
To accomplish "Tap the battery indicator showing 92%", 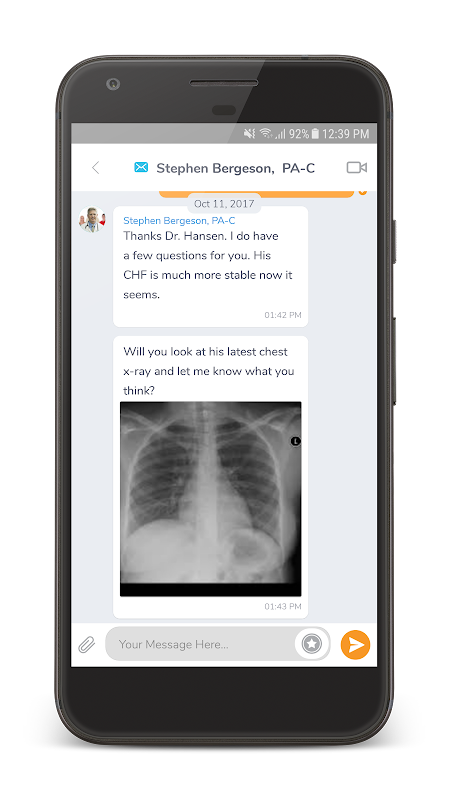I will pyautogui.click(x=315, y=134).
